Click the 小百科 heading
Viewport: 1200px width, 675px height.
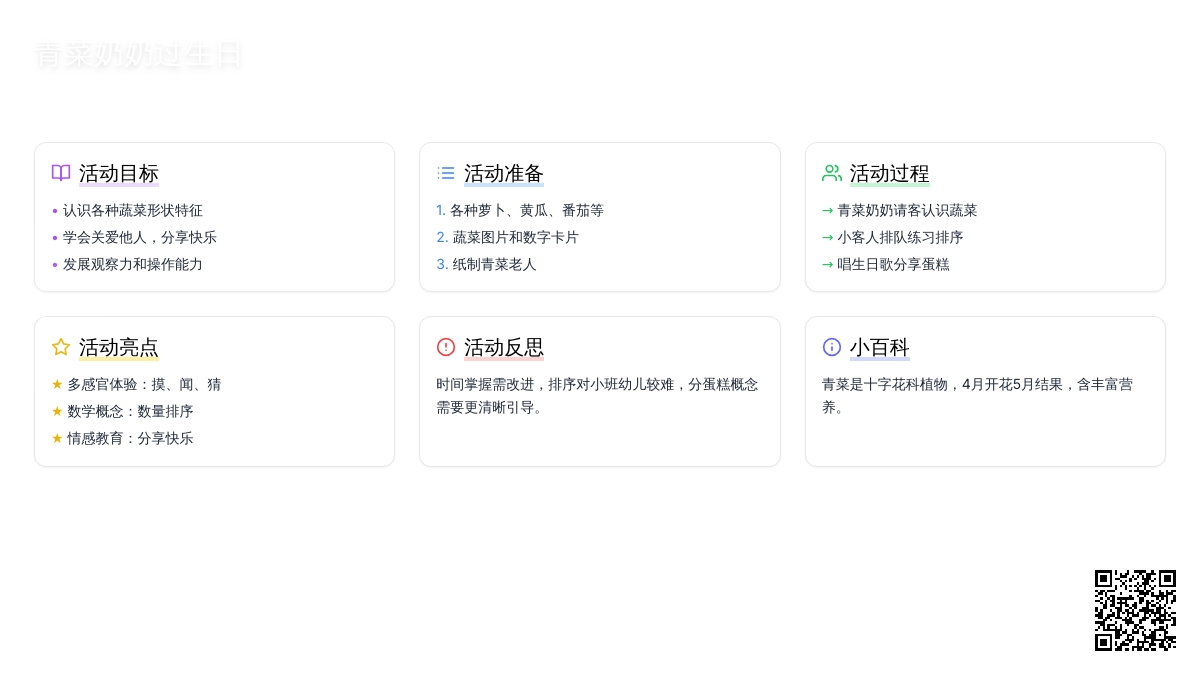coord(879,348)
